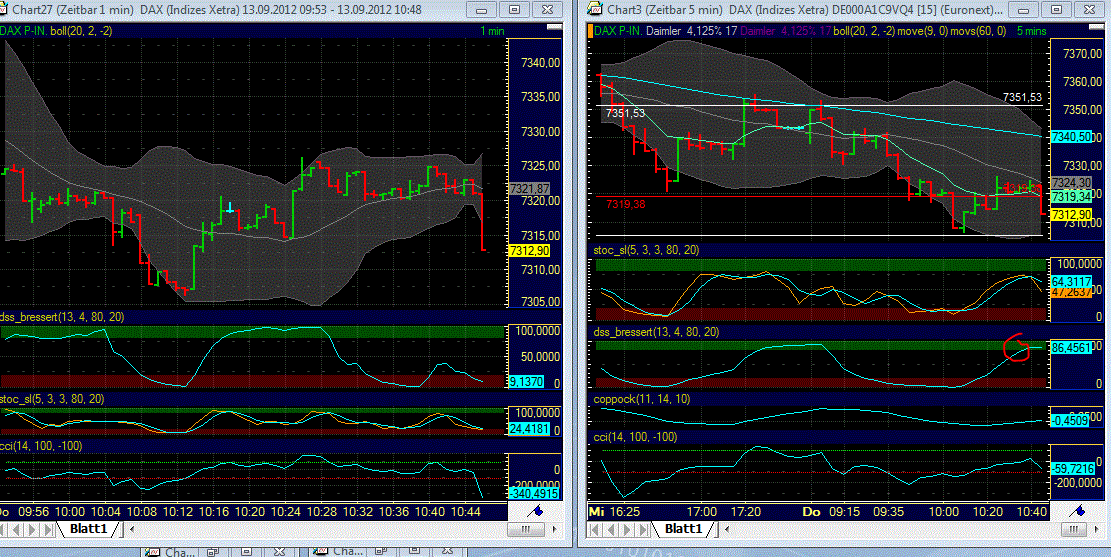Click the -59,7216 cci value

pos(1073,468)
